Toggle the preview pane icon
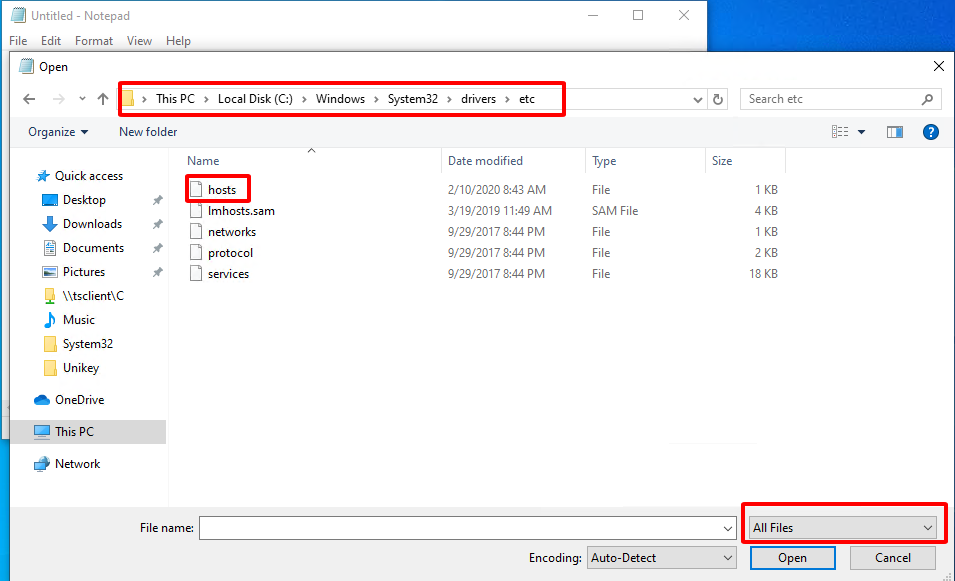 coord(895,132)
